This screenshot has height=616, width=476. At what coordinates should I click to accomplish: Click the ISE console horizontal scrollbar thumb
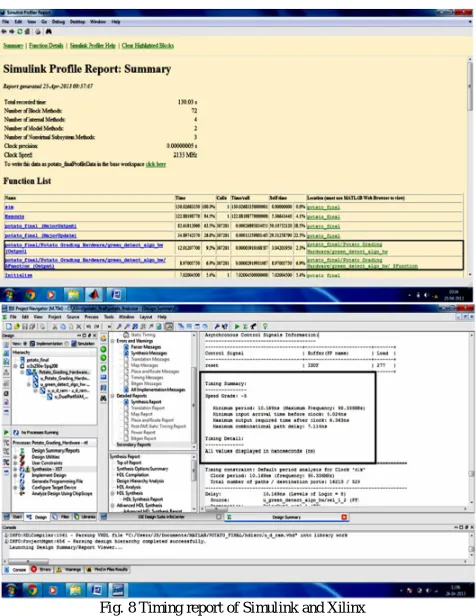(28, 561)
